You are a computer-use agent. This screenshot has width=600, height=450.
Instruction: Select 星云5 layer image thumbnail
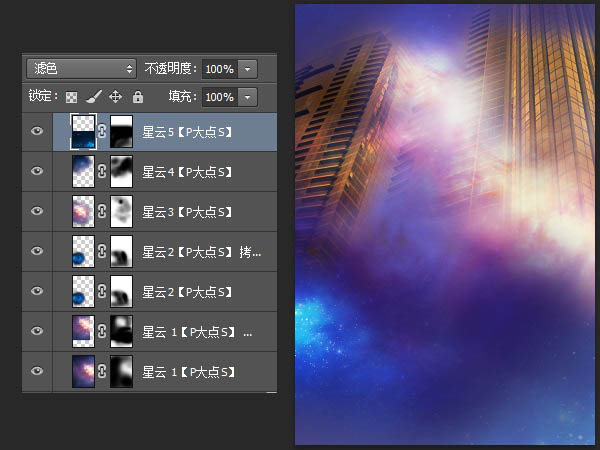[x=83, y=132]
